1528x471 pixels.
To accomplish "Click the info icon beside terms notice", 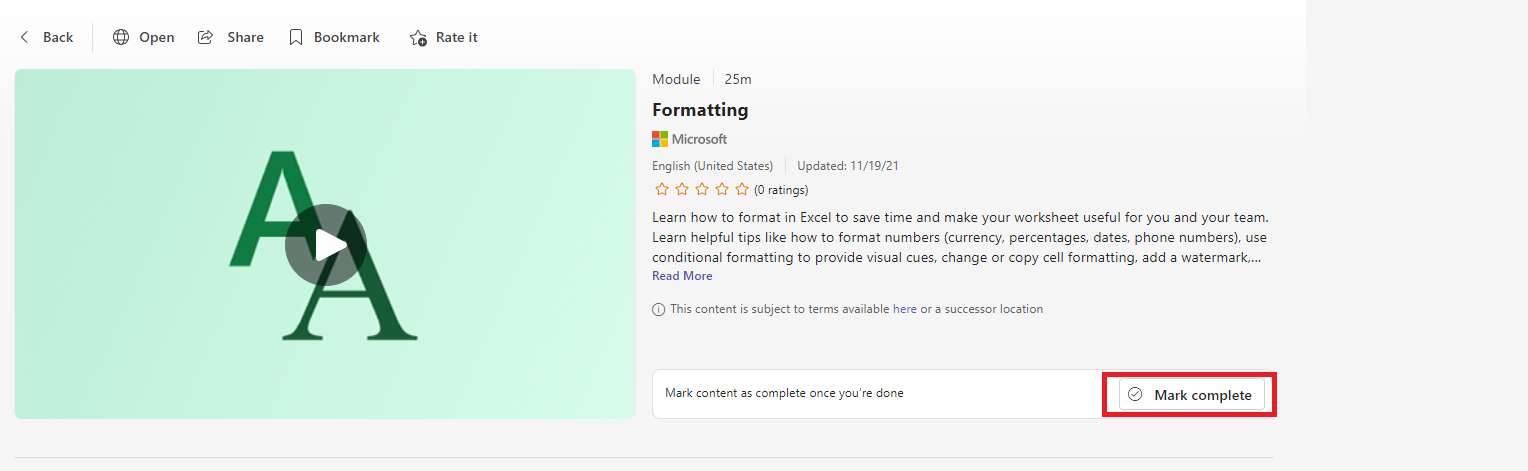I will click(x=658, y=310).
